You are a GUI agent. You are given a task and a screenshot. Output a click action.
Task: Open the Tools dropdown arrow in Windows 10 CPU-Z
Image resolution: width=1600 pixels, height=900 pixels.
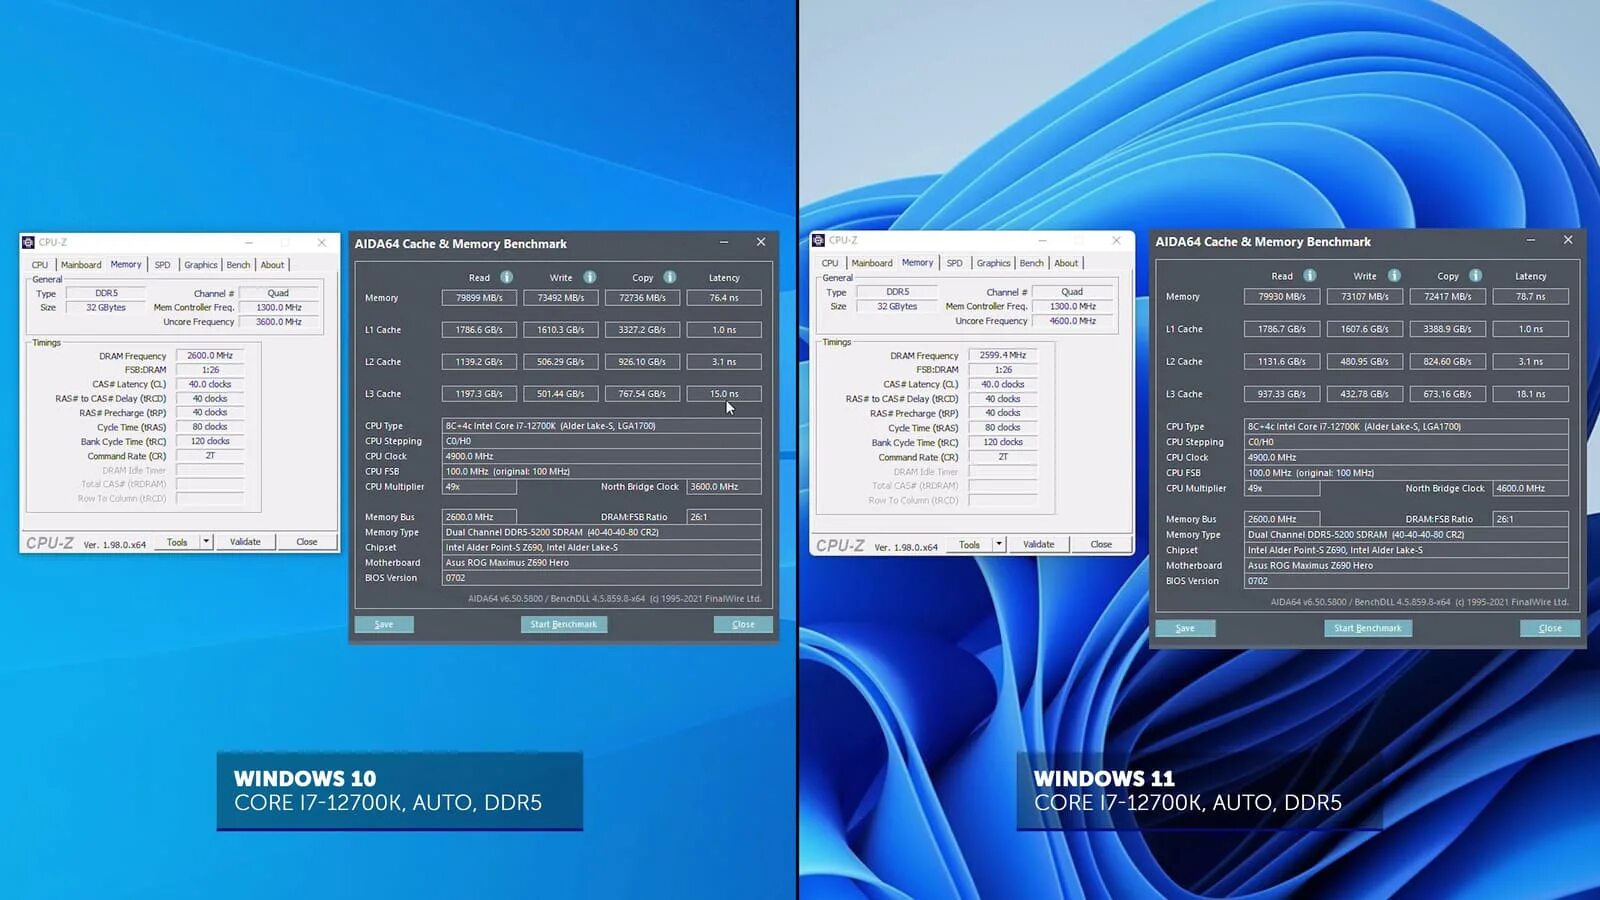pos(206,542)
